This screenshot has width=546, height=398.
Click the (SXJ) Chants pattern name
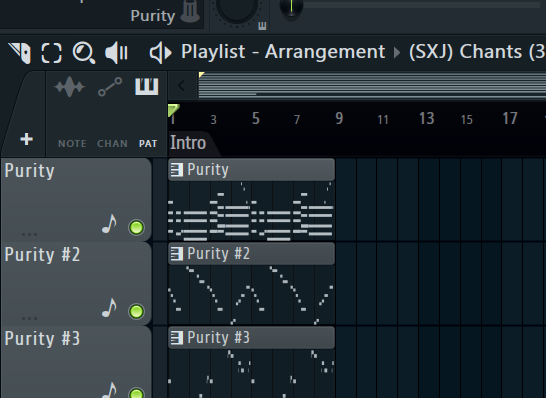coord(477,52)
